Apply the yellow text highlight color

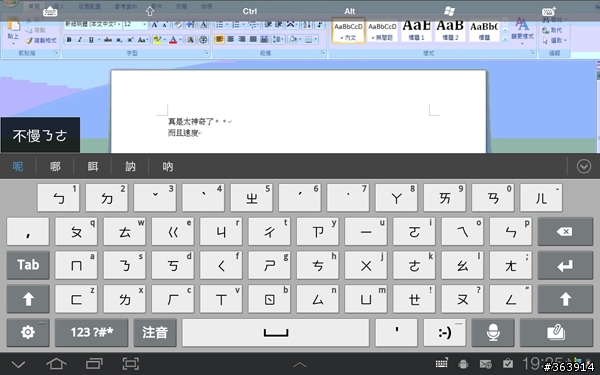tap(157, 40)
